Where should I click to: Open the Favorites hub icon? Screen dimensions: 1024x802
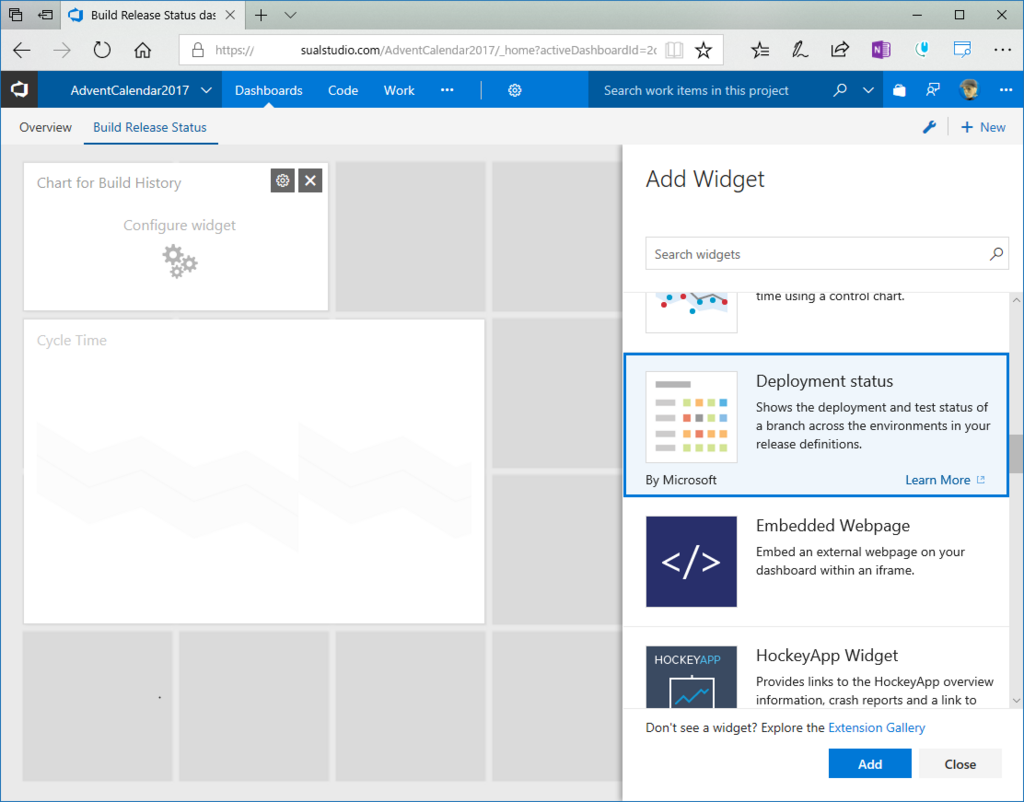tap(760, 50)
